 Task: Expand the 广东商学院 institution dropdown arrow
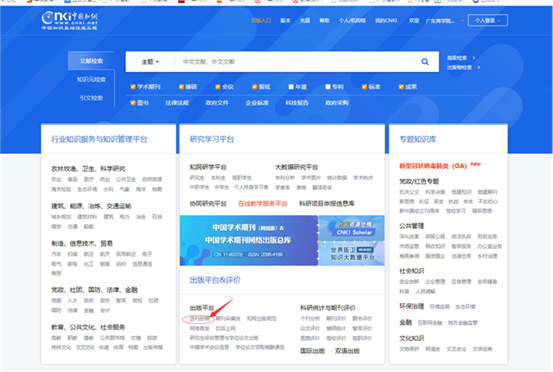point(462,21)
